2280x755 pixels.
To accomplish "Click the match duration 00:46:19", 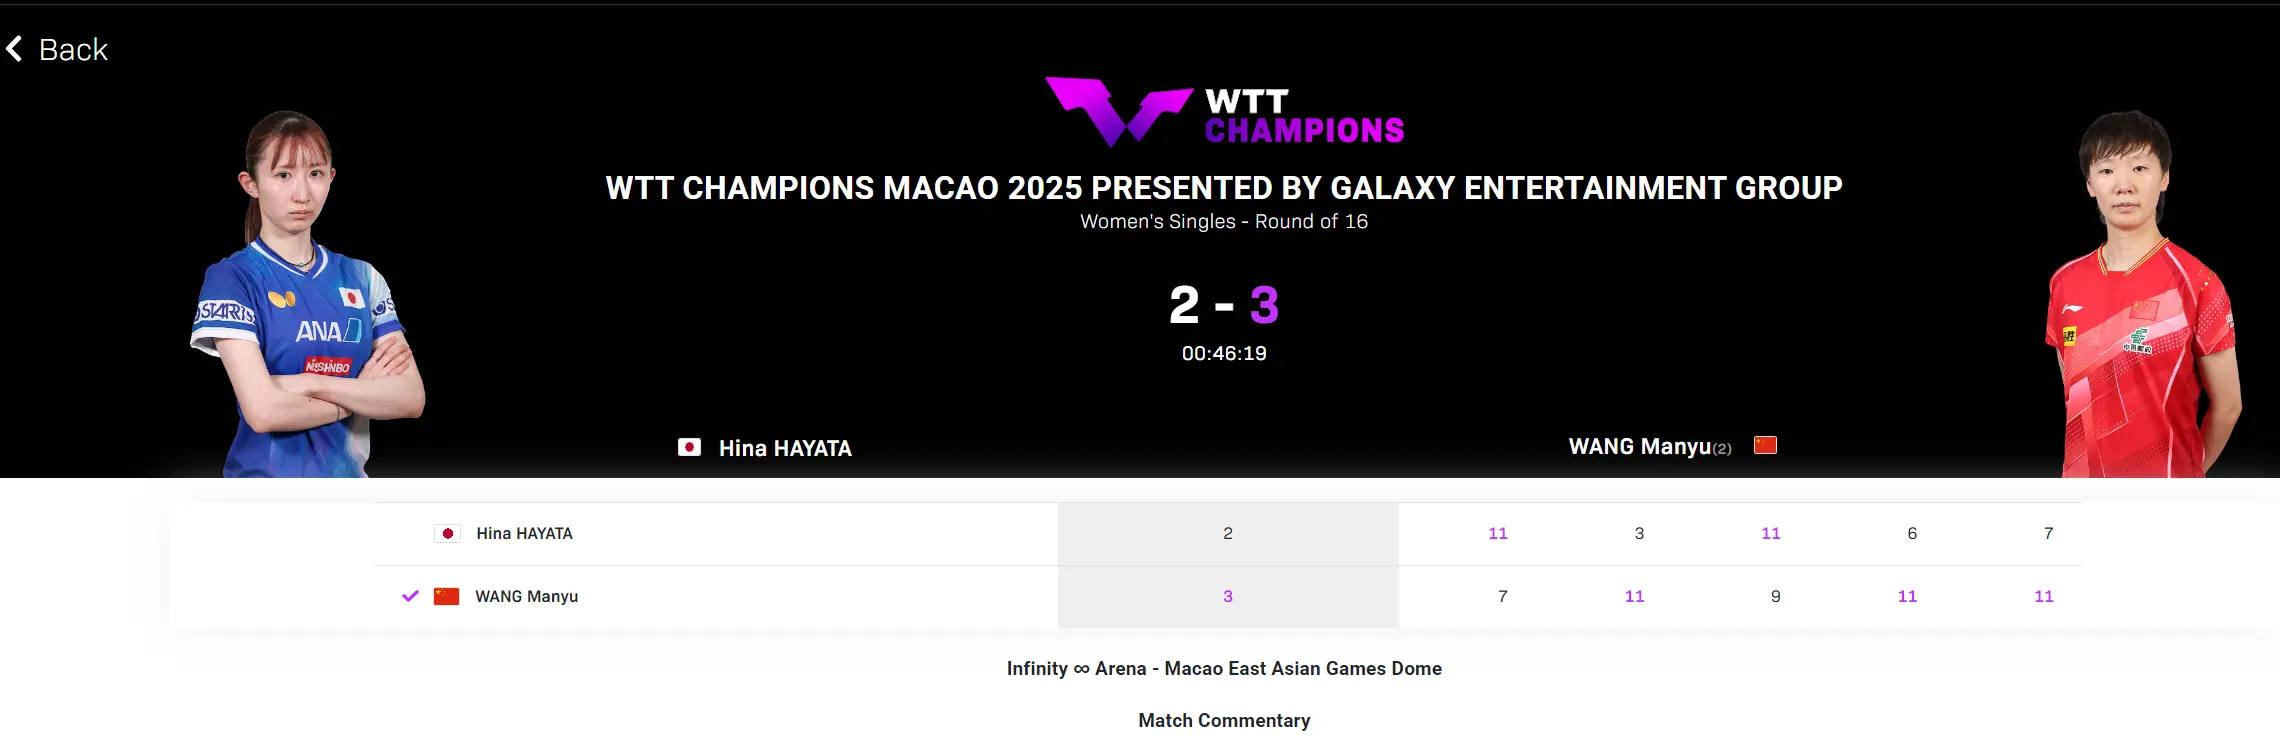I will click(x=1224, y=354).
